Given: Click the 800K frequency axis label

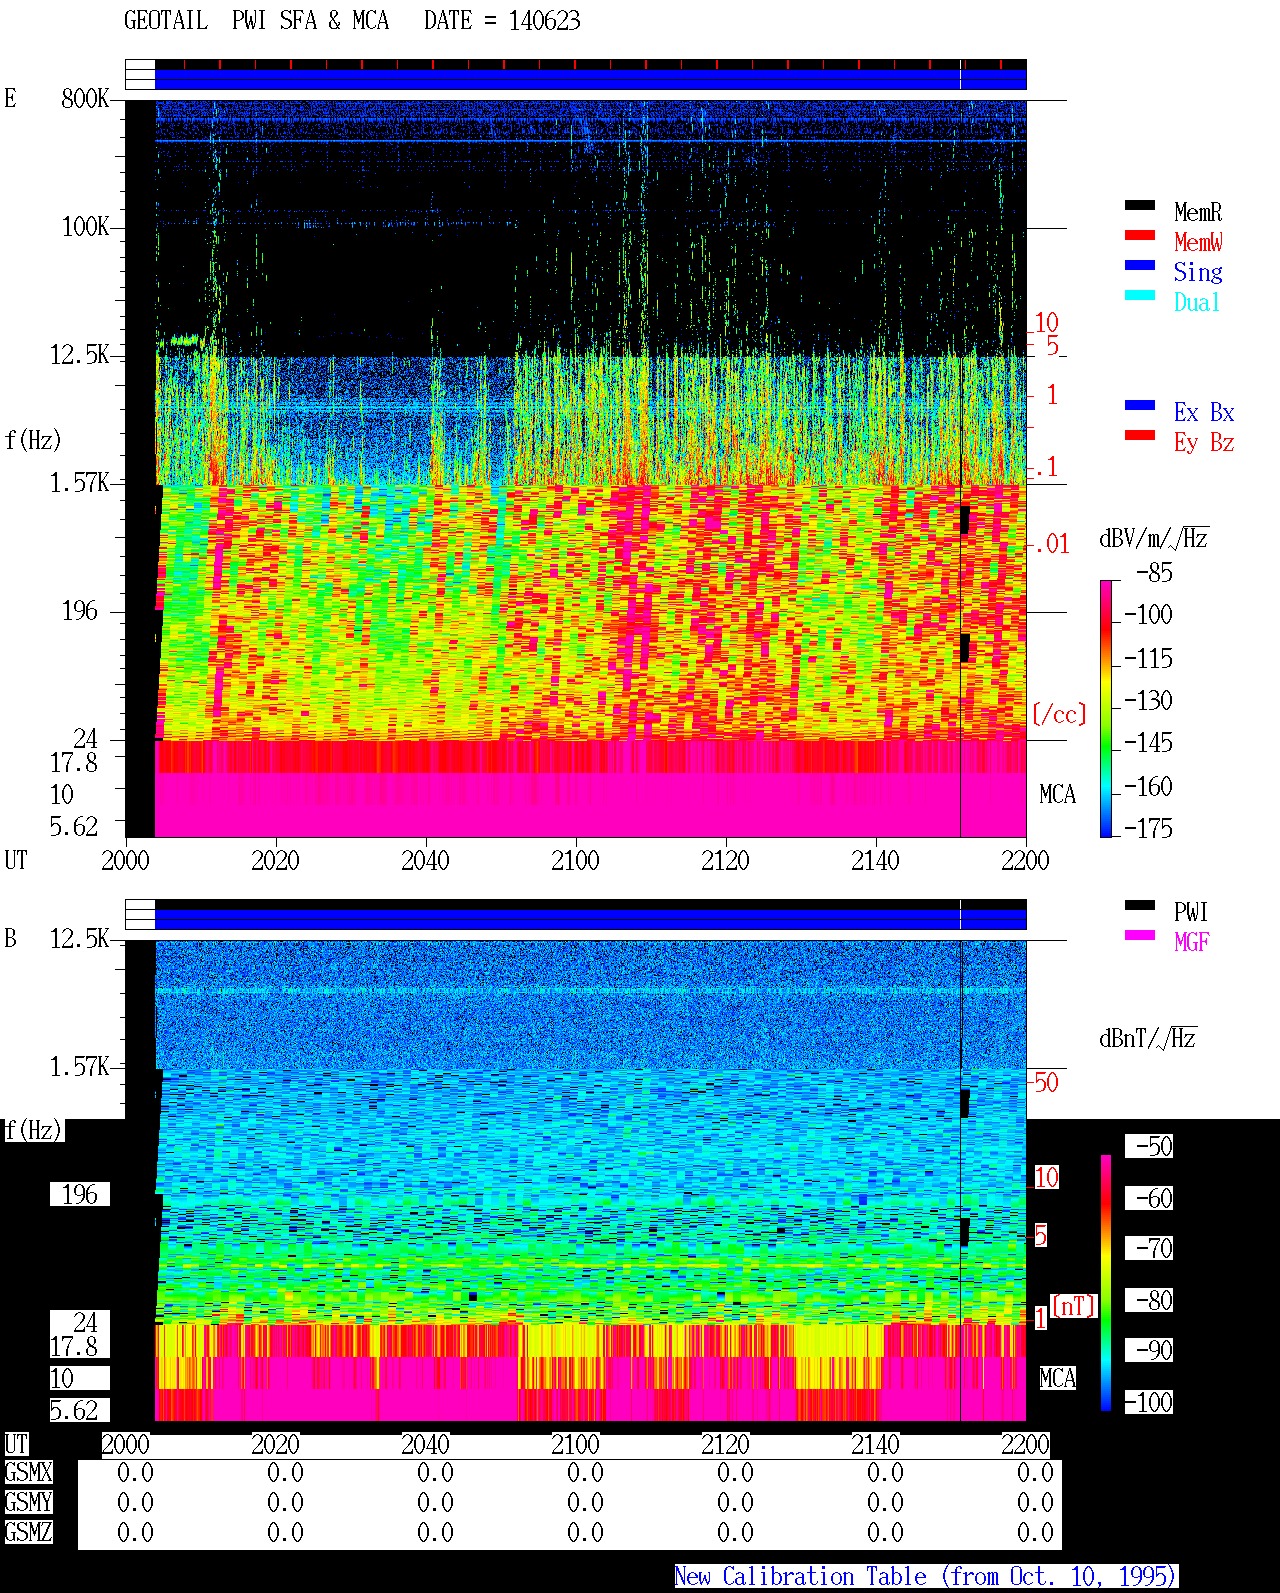Looking at the screenshot, I should [85, 98].
